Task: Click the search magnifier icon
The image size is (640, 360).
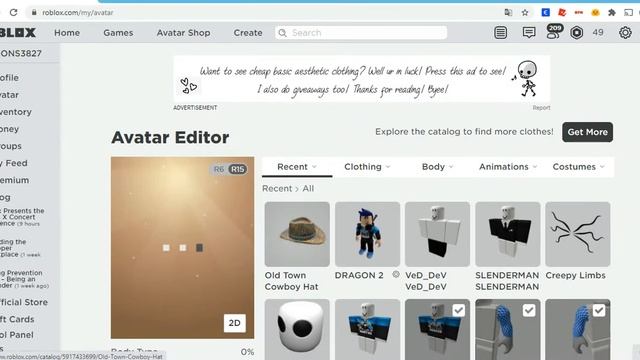Action: coord(282,33)
